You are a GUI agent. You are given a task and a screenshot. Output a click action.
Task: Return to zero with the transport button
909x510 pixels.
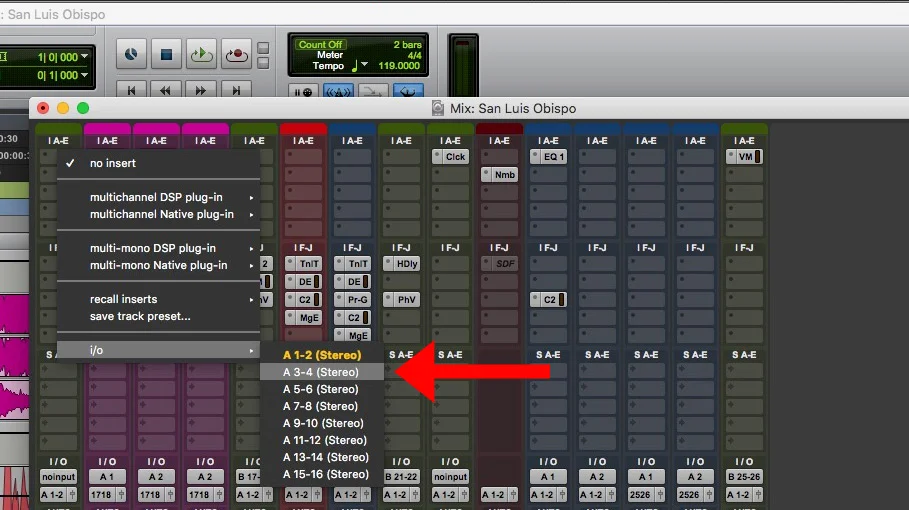131,90
